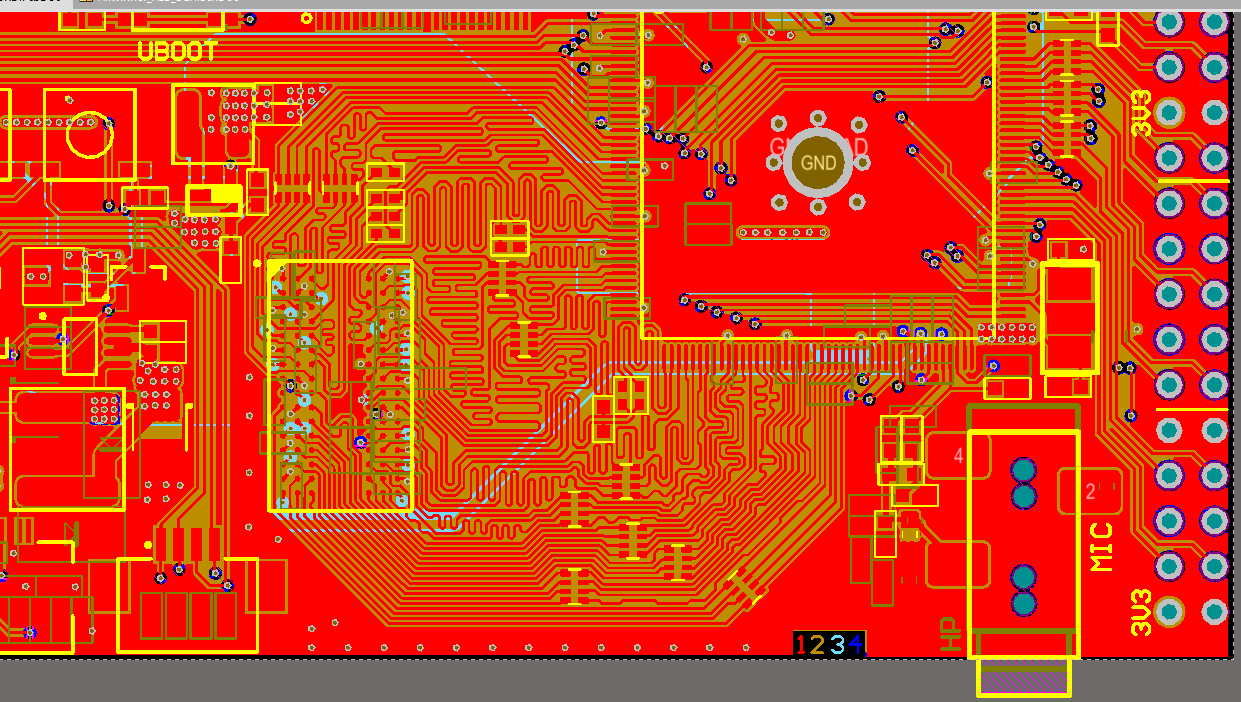Image resolution: width=1241 pixels, height=702 pixels.
Task: Toggle layer 4 in the colored layer legend
Action: coord(856,643)
